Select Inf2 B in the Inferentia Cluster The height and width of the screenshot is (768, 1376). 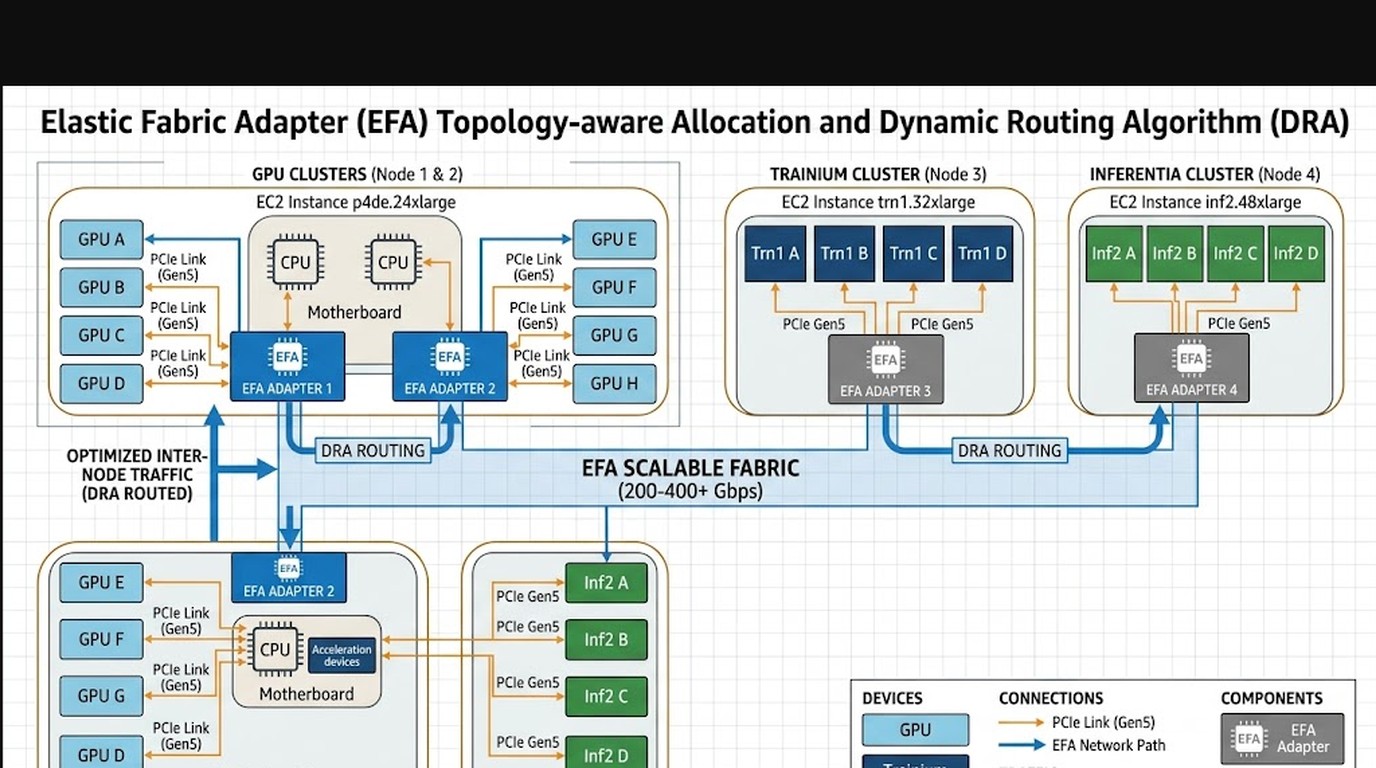(x=1174, y=254)
